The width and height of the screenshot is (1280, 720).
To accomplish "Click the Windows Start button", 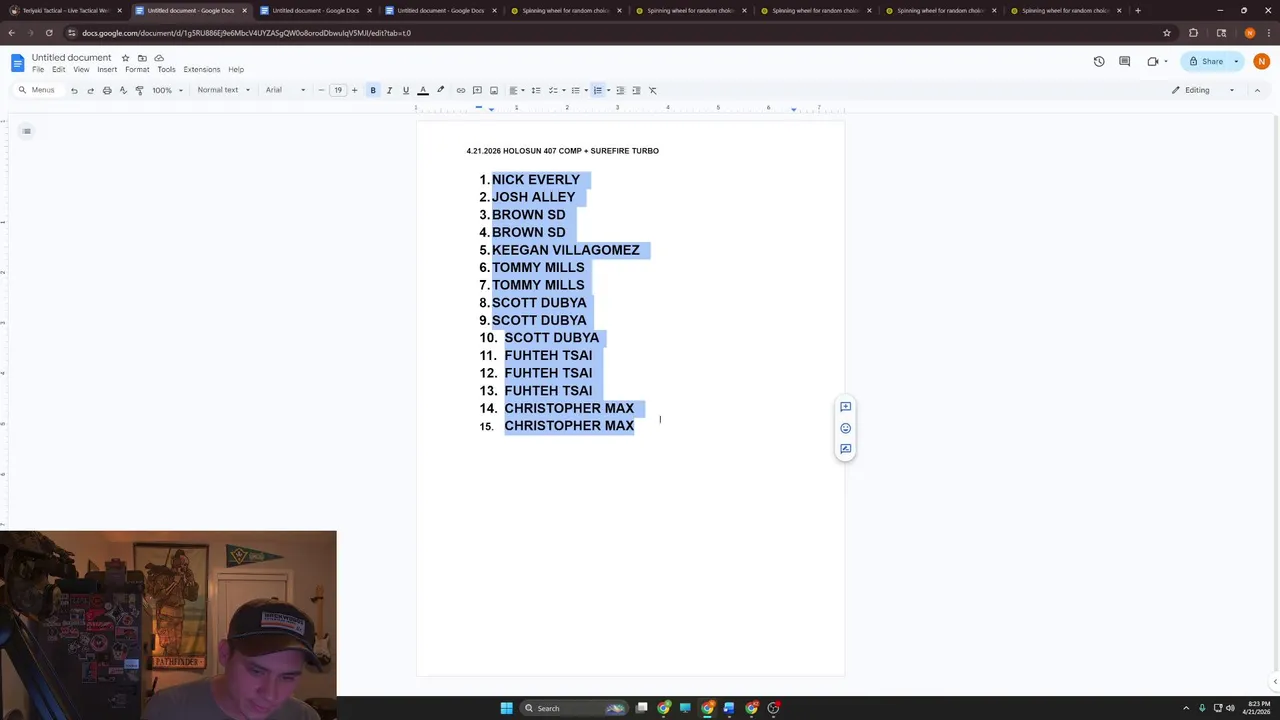I will point(506,708).
